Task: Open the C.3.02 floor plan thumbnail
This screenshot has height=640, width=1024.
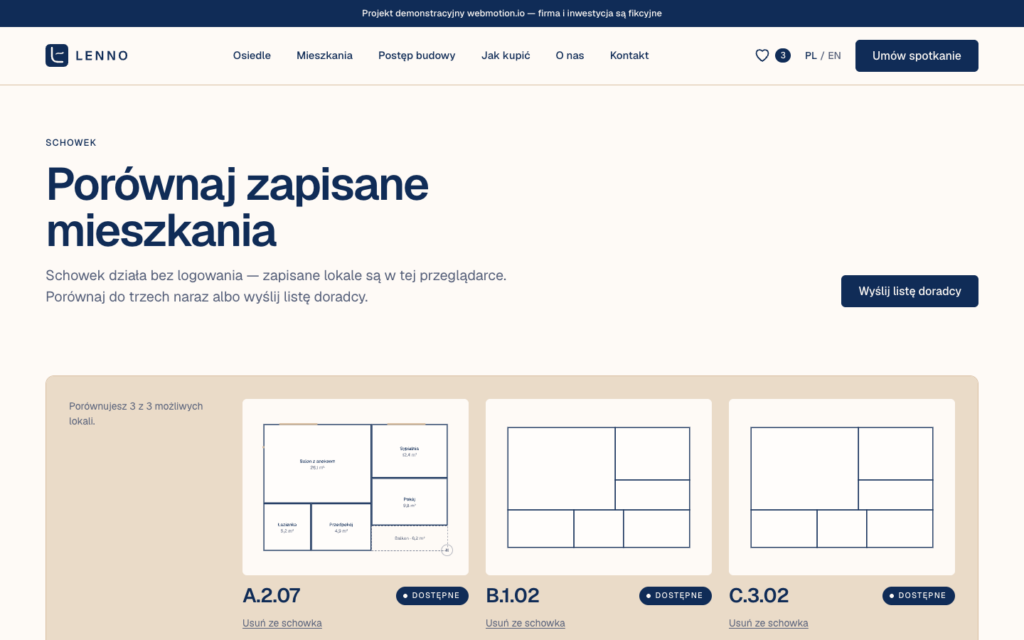Action: [x=842, y=487]
